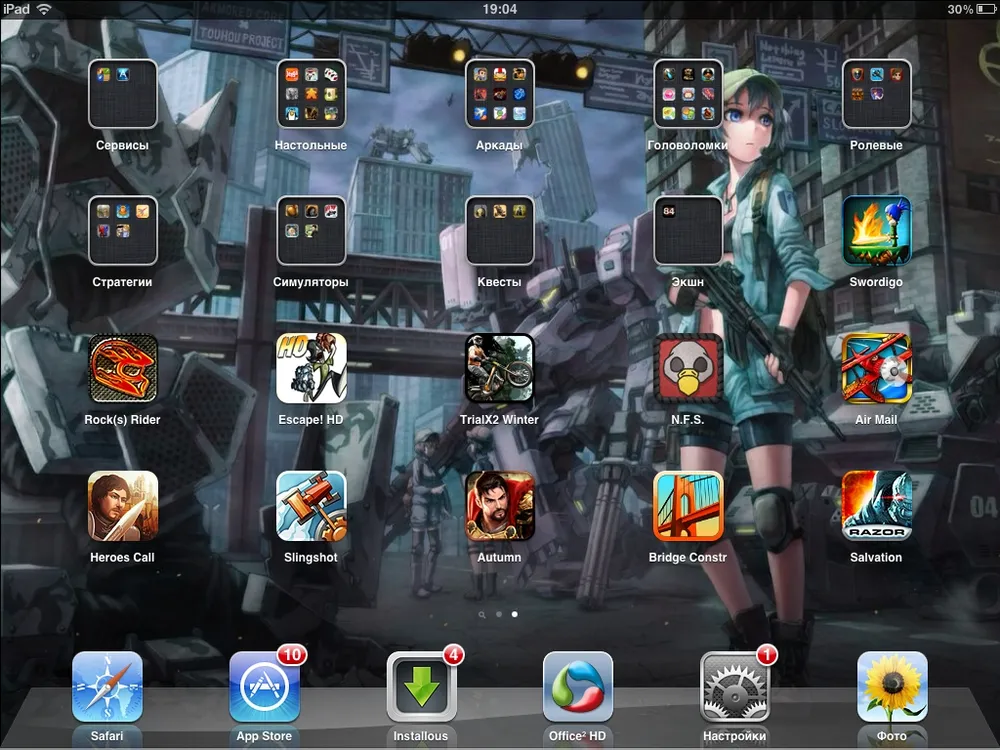
Task: Open the Escape! HD game
Action: coord(311,368)
